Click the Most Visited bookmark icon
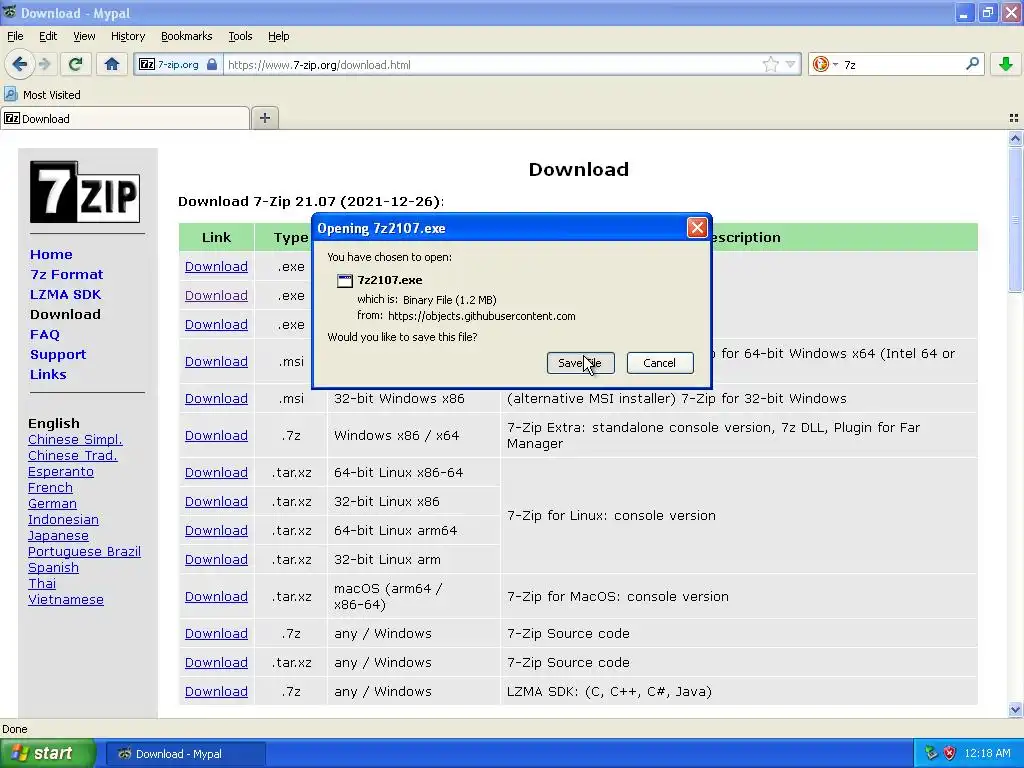1024x768 pixels. (x=10, y=94)
